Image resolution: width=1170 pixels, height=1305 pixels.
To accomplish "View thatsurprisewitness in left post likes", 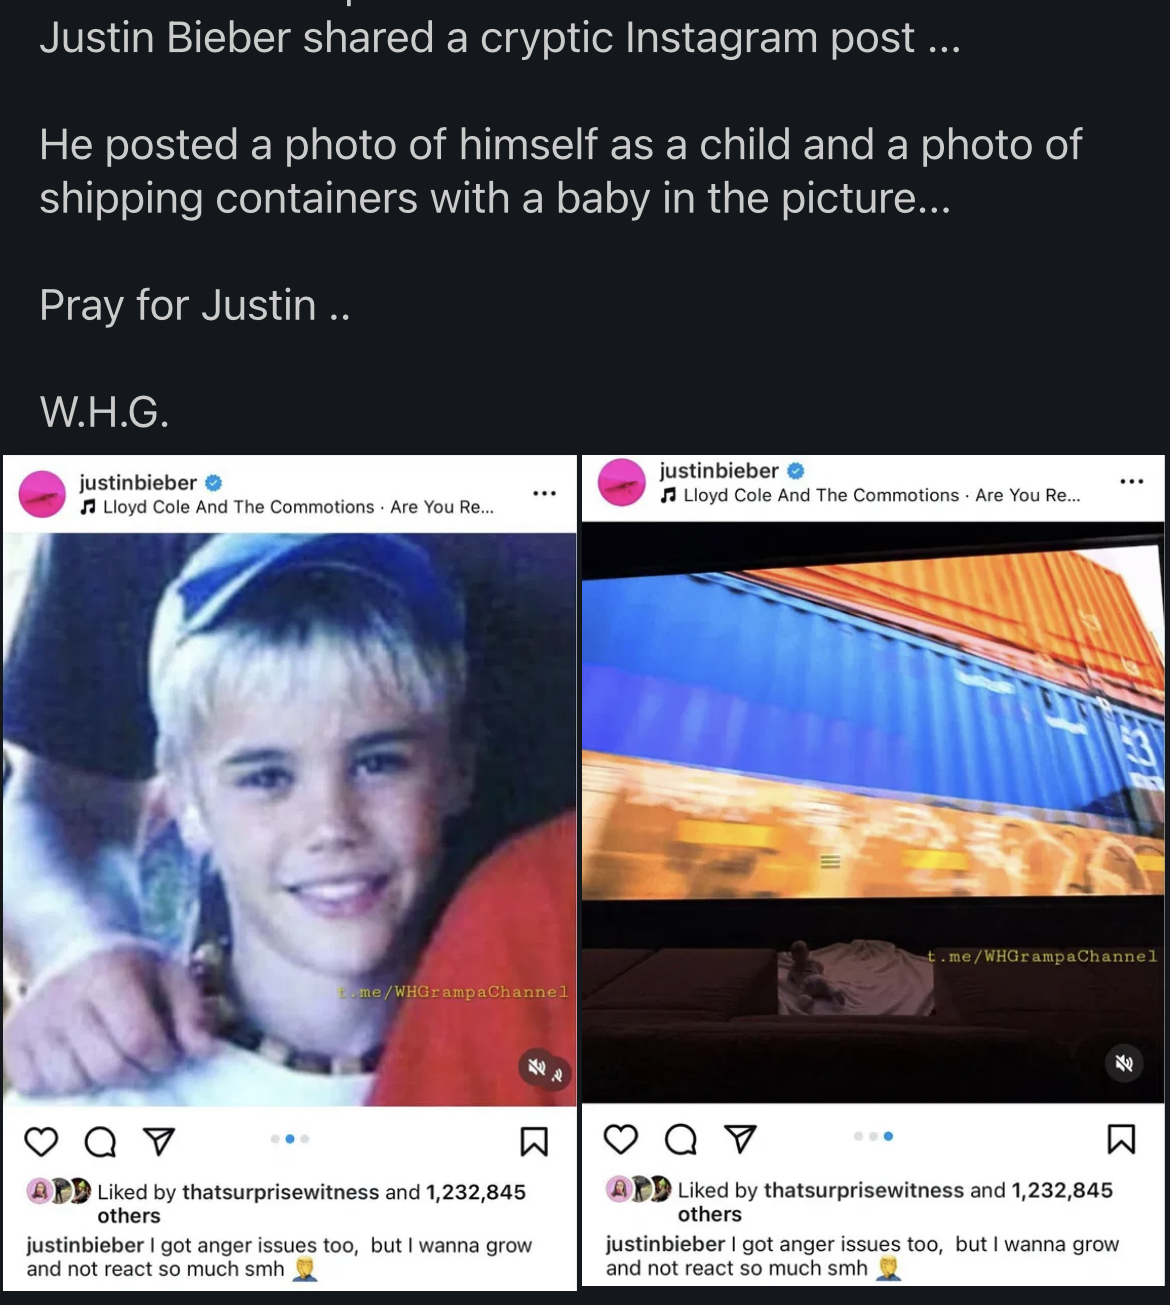I will coord(281,1192).
